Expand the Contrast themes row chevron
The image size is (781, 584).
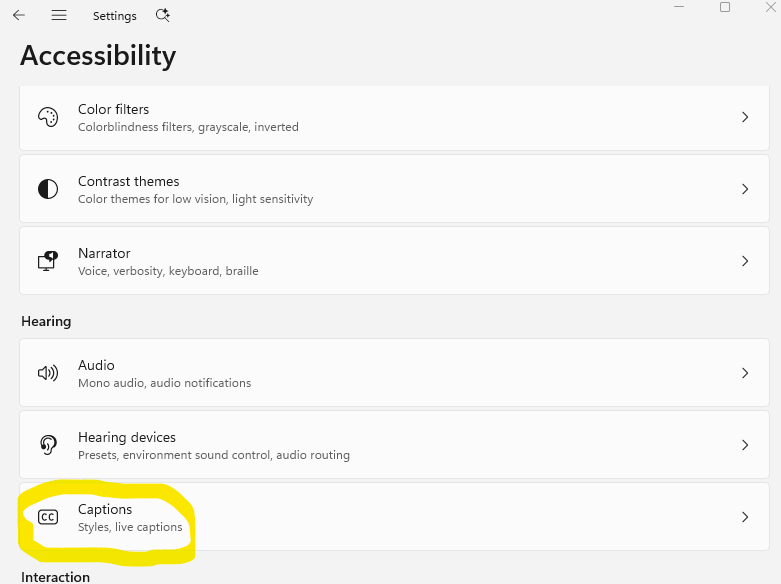coord(745,189)
